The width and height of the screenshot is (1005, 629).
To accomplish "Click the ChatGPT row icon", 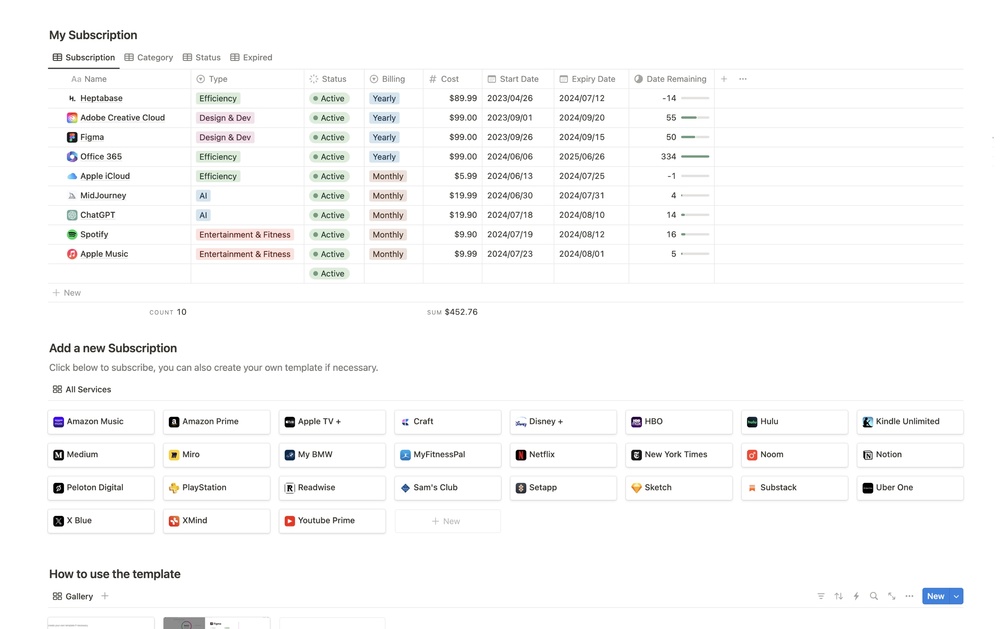I will [72, 215].
